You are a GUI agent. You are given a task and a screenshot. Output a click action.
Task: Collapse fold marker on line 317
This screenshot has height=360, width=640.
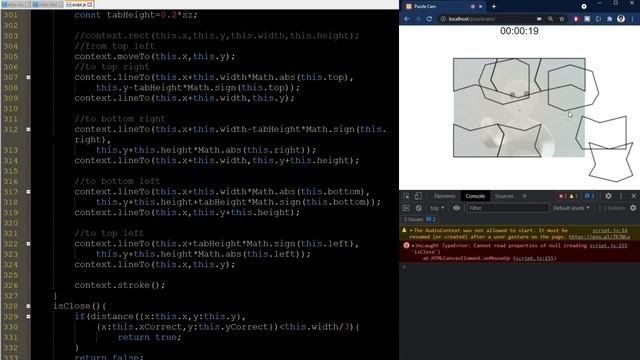point(28,192)
